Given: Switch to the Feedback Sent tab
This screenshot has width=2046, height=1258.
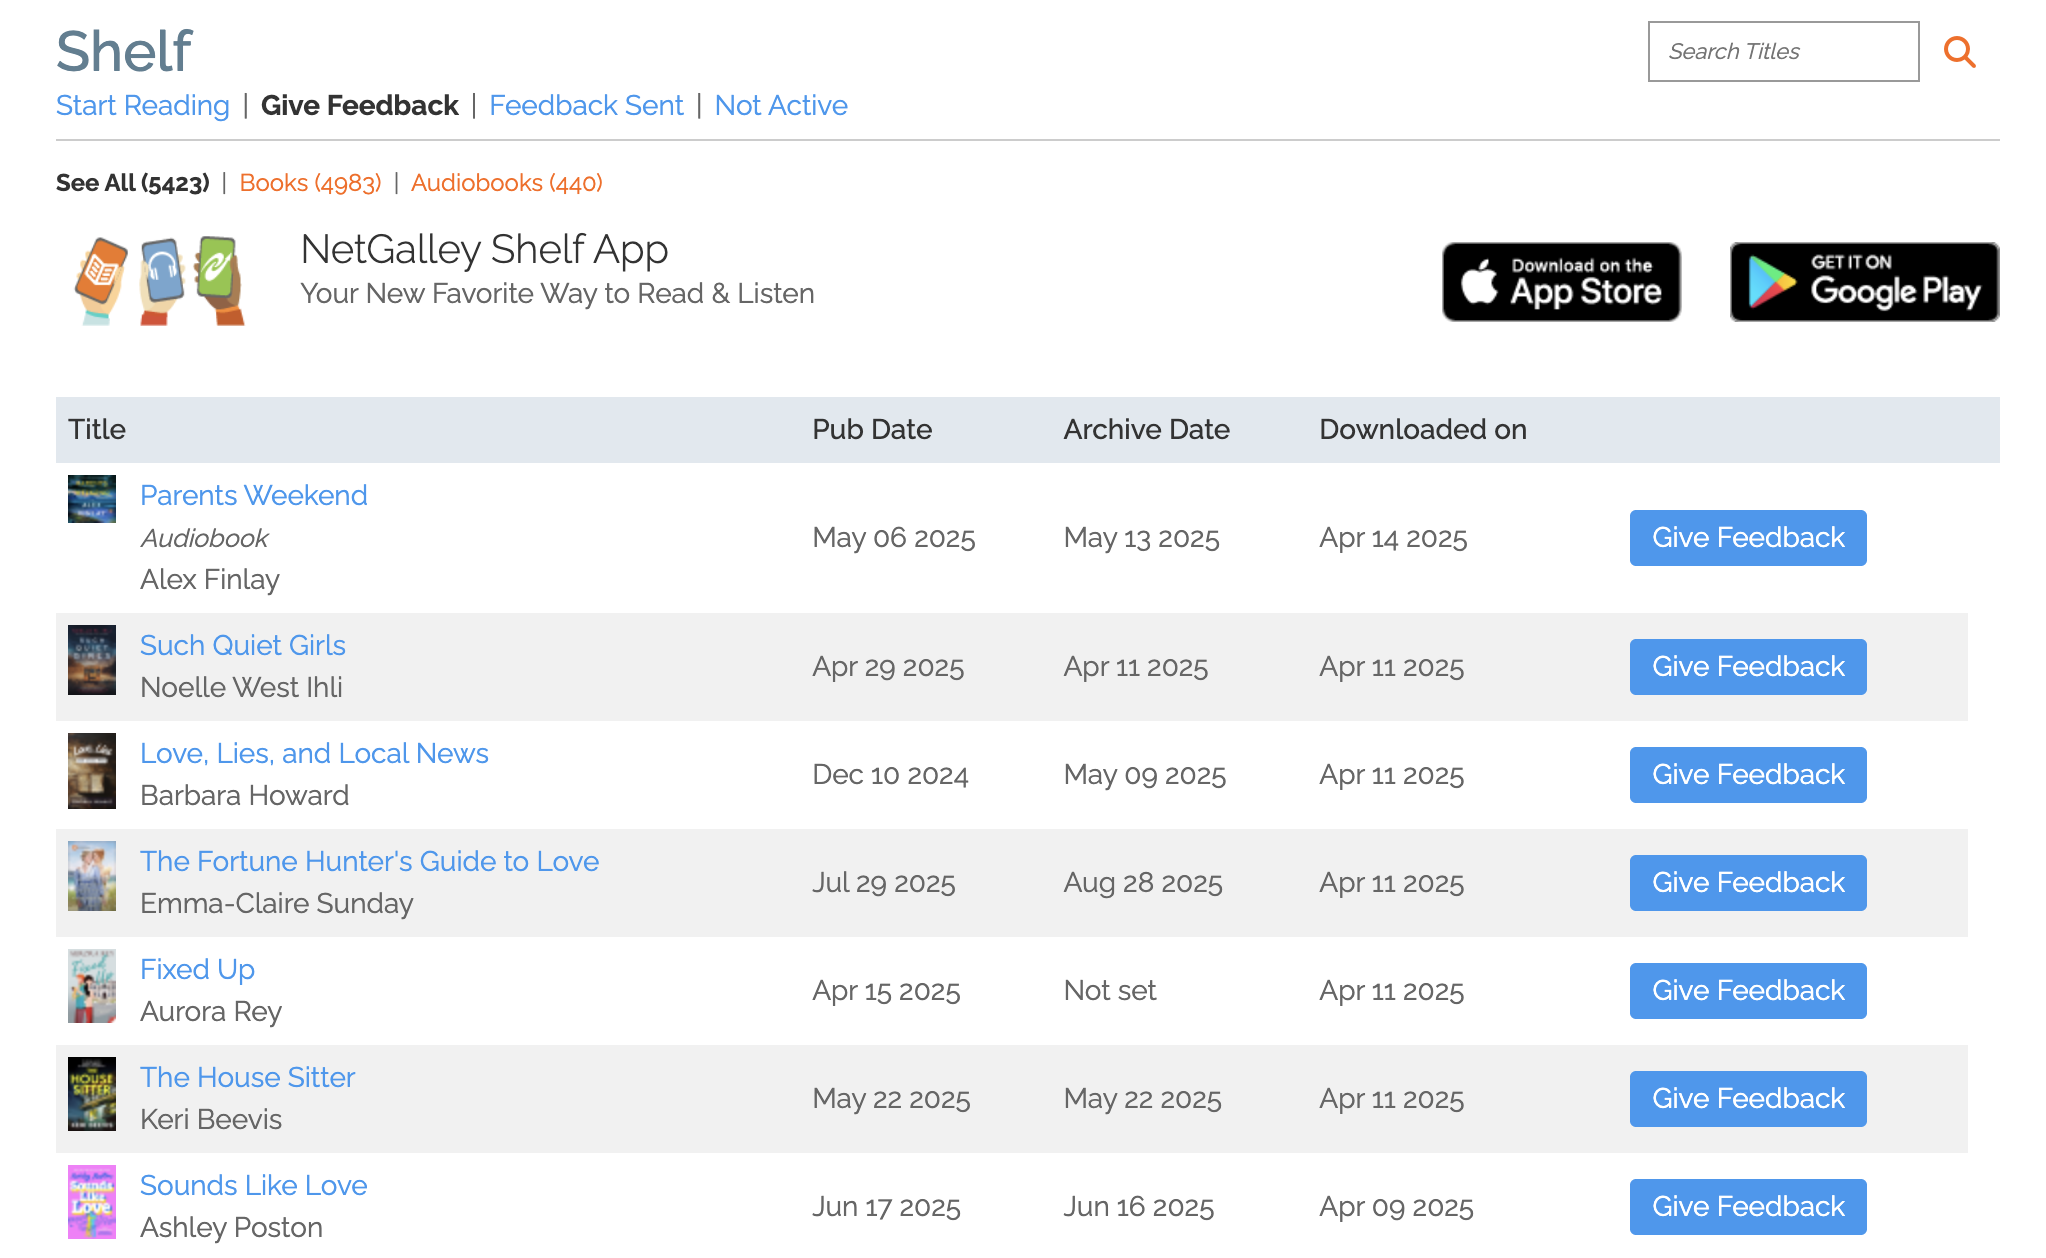Looking at the screenshot, I should click(586, 105).
